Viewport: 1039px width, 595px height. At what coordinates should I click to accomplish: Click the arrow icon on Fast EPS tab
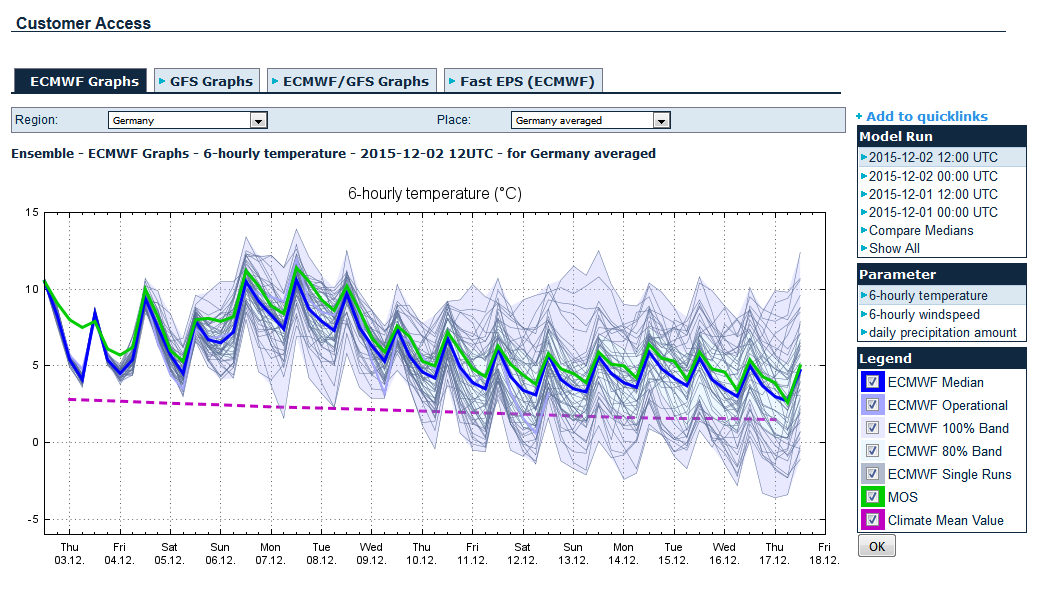[x=453, y=81]
